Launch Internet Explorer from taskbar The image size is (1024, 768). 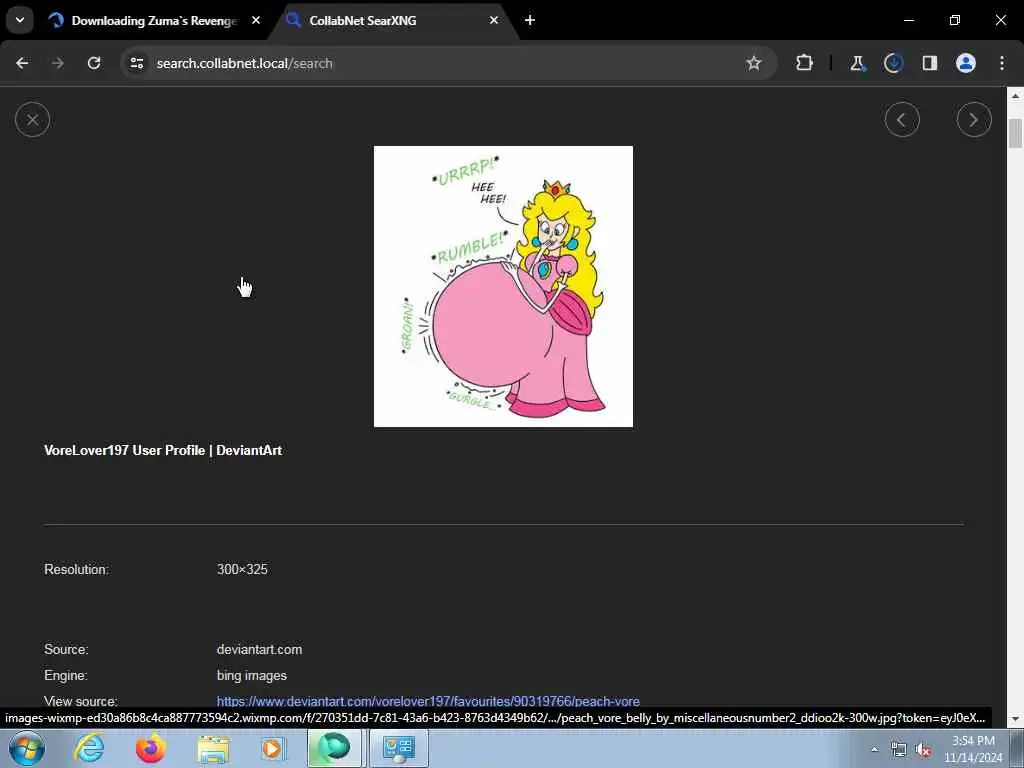point(89,748)
